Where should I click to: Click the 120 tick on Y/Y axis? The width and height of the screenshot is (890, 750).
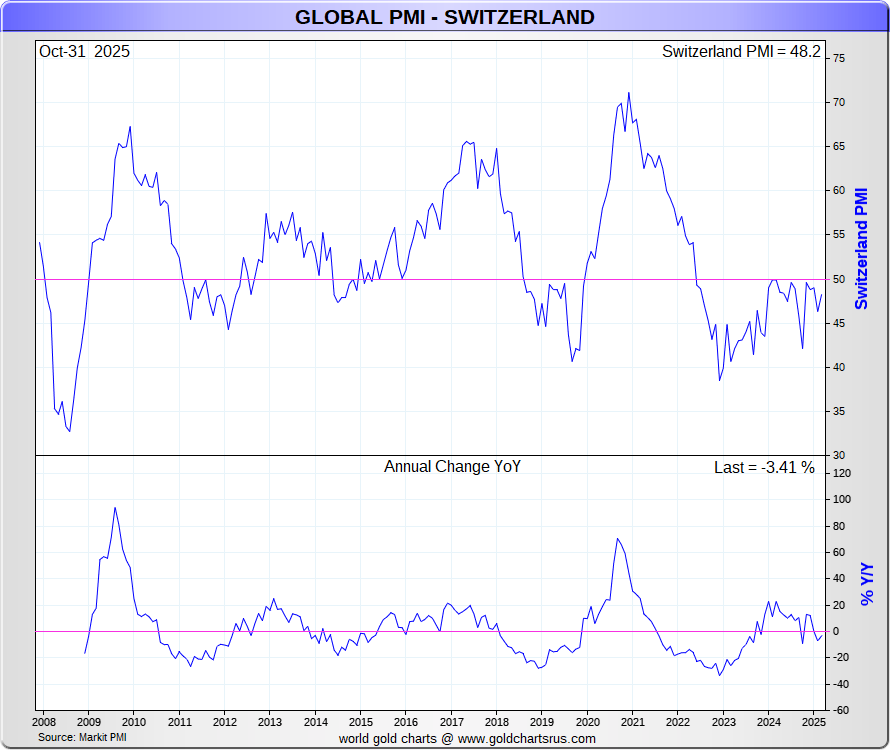tap(842, 473)
